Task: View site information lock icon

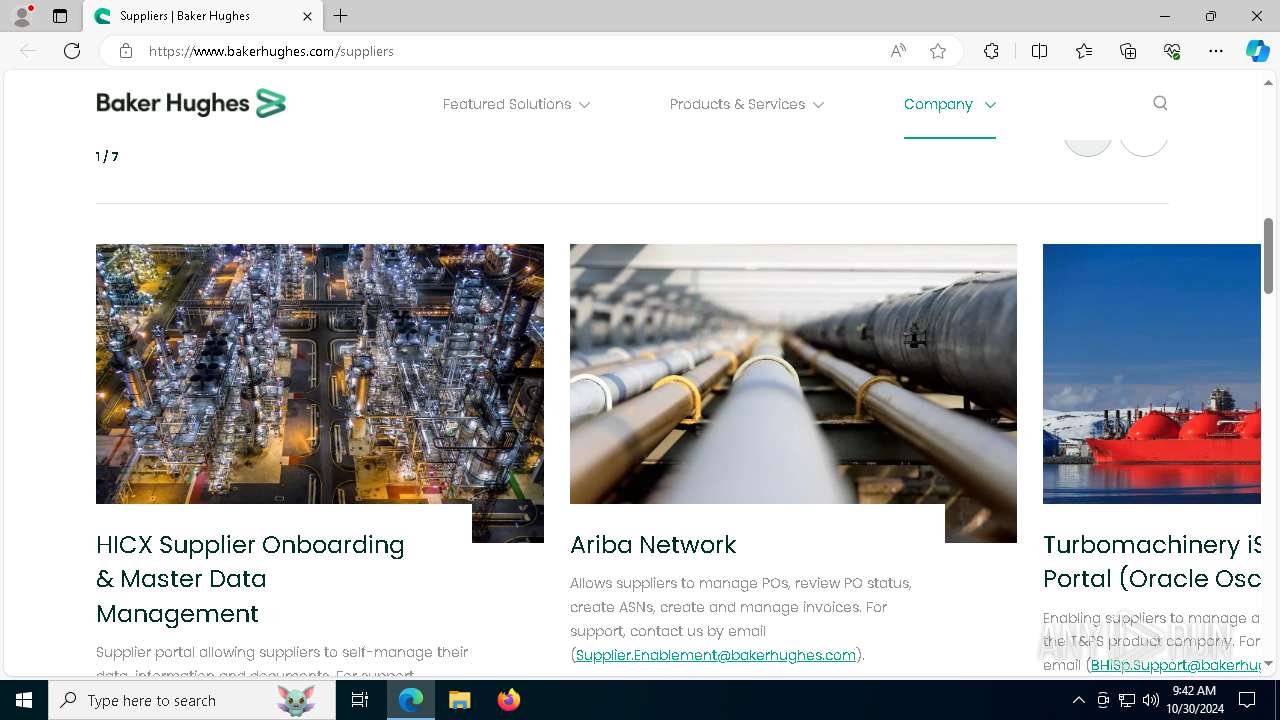Action: [126, 51]
